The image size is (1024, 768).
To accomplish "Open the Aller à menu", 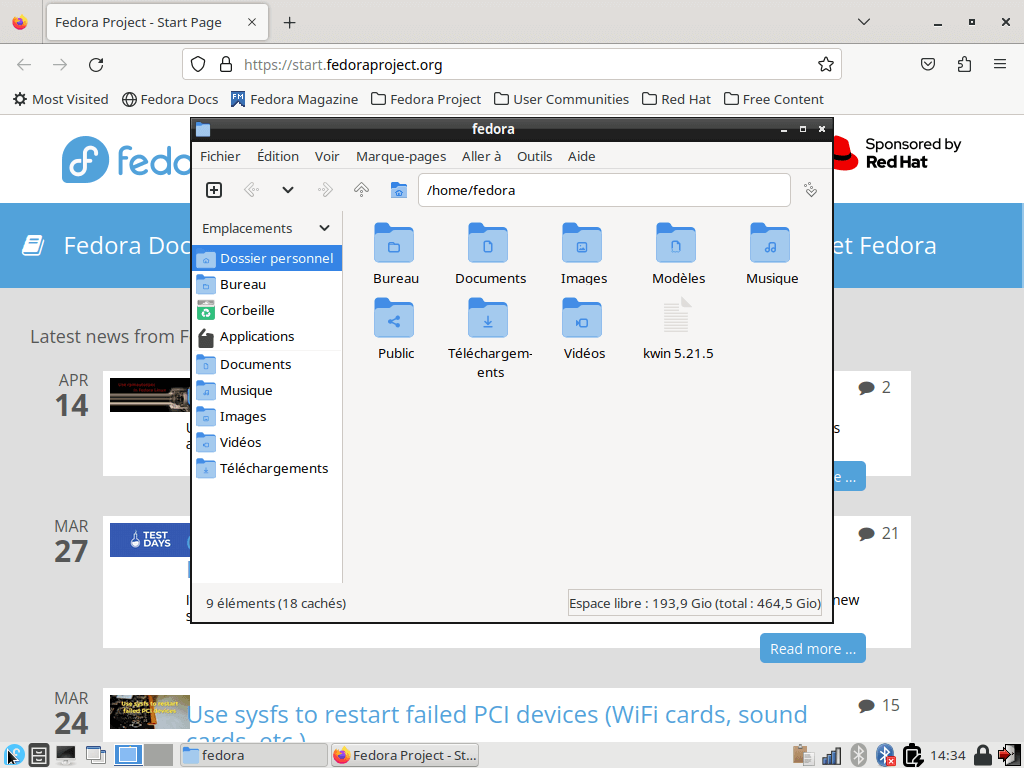I will coord(481,156).
